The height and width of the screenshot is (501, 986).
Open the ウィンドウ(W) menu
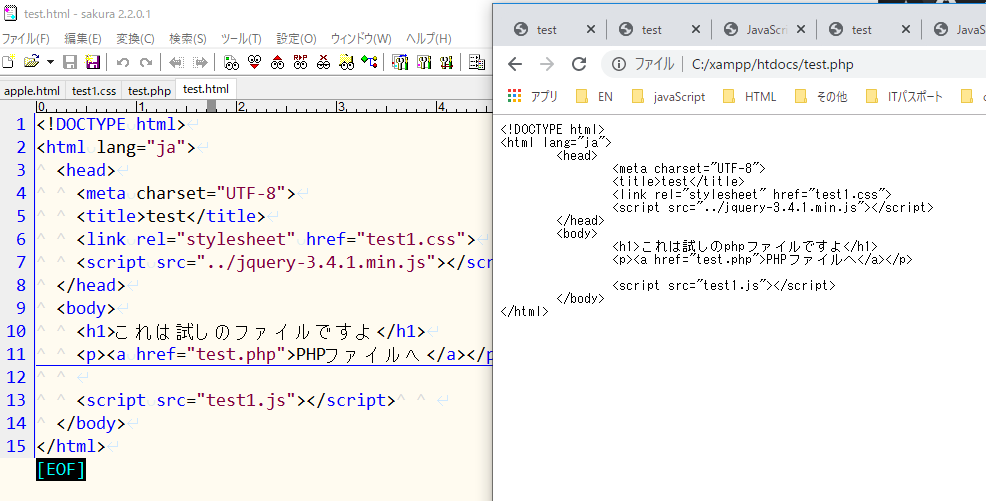pos(361,39)
